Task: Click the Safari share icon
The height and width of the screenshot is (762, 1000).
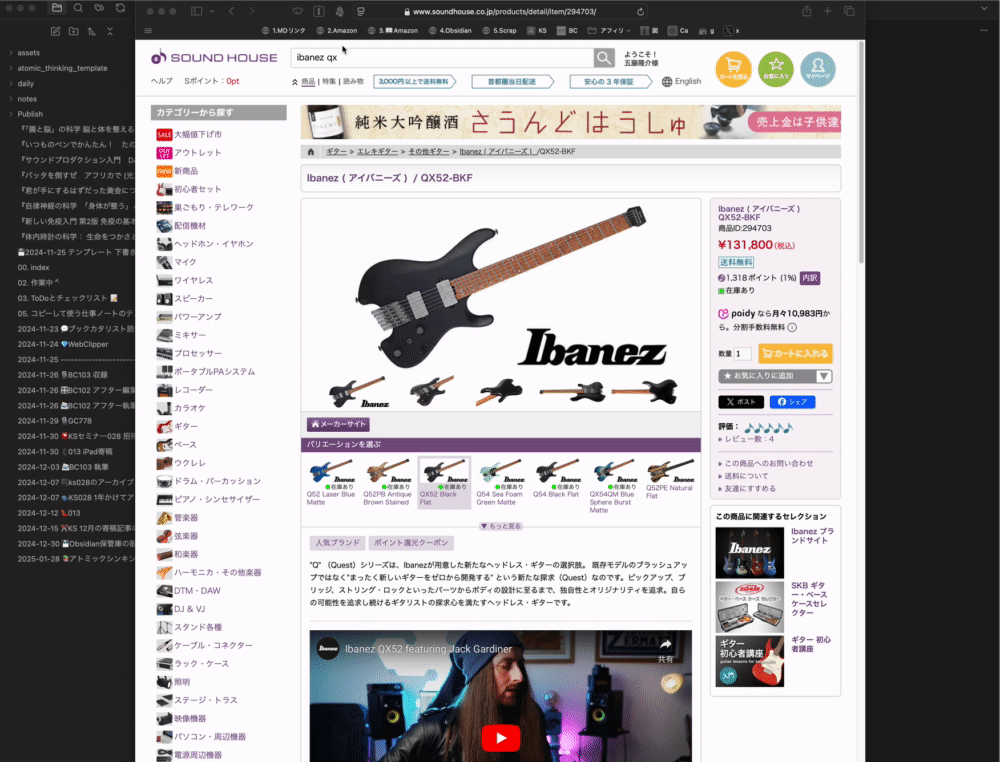Action: click(x=807, y=11)
